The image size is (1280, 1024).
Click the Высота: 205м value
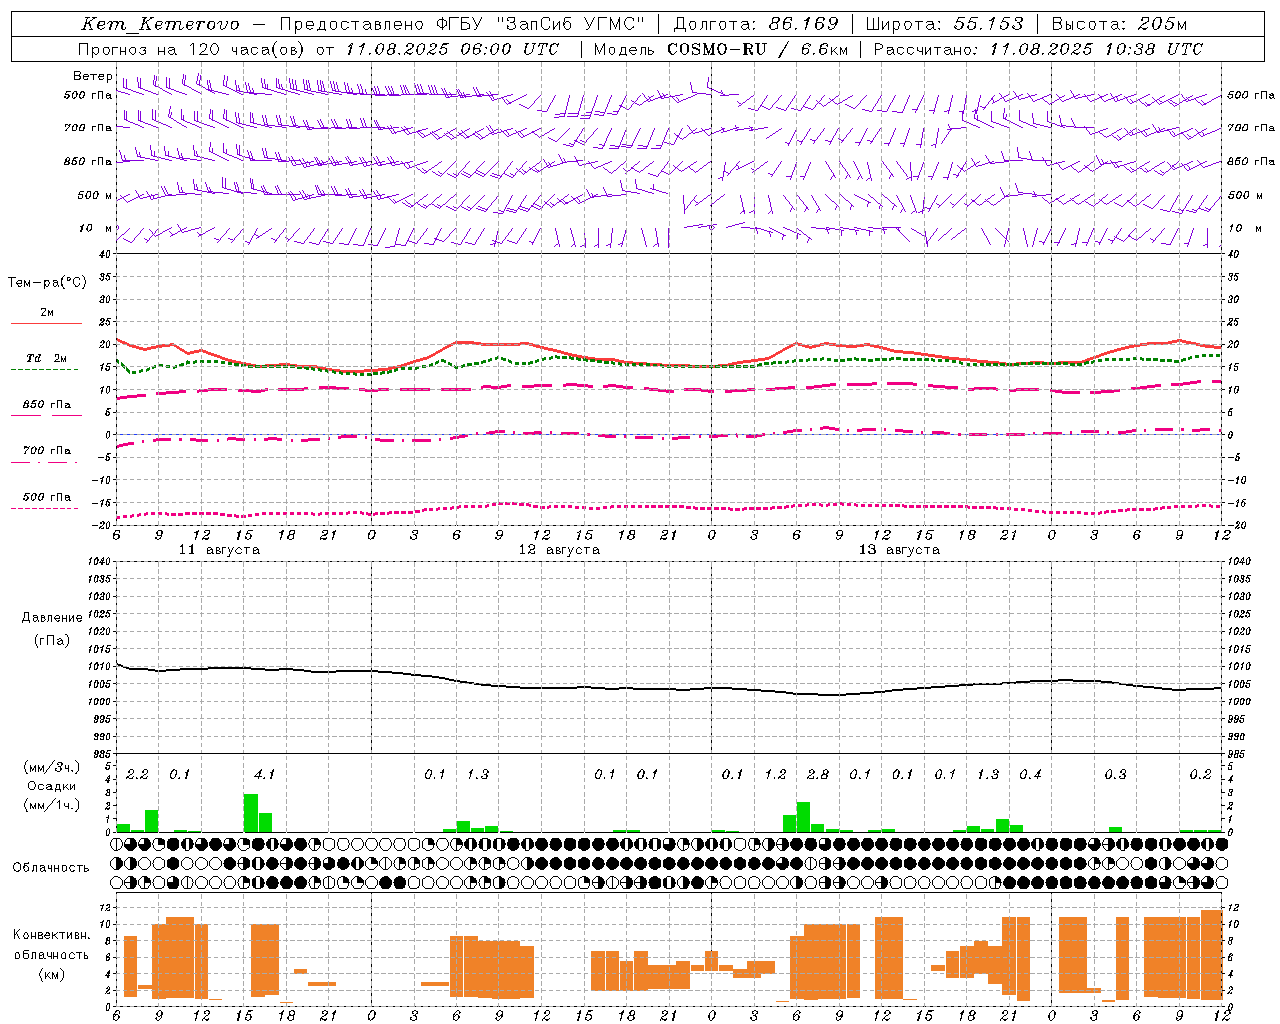[x=1120, y=24]
